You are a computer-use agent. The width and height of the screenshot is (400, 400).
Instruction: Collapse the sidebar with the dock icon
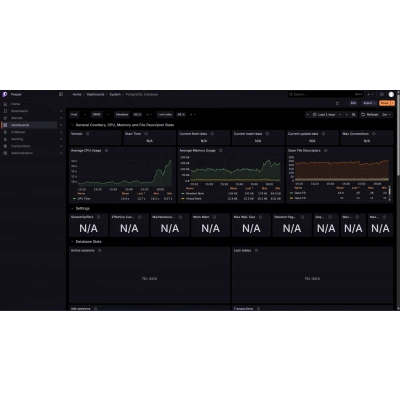coord(61,94)
